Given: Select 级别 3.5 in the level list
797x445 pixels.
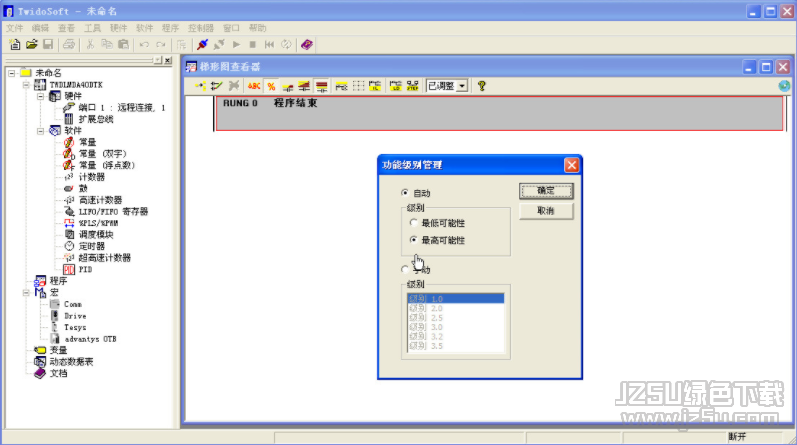Looking at the screenshot, I should pyautogui.click(x=455, y=346).
